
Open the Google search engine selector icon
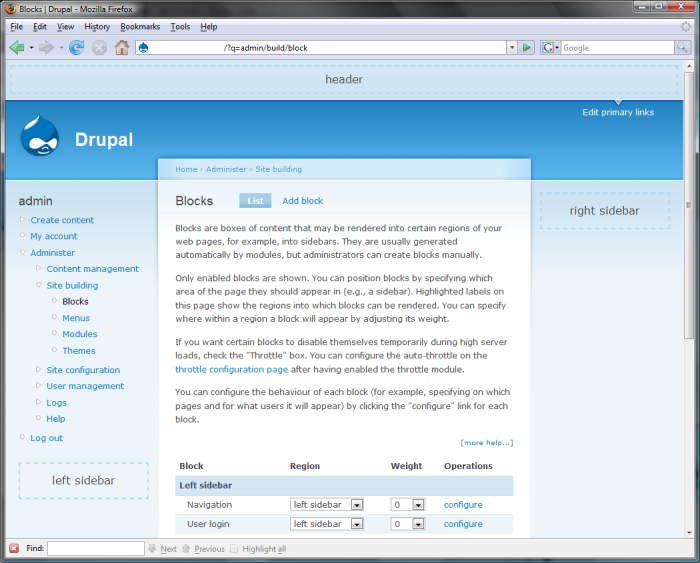tap(550, 48)
